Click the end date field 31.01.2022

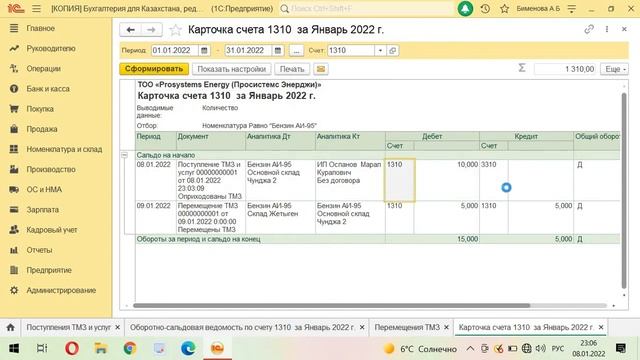(x=248, y=51)
